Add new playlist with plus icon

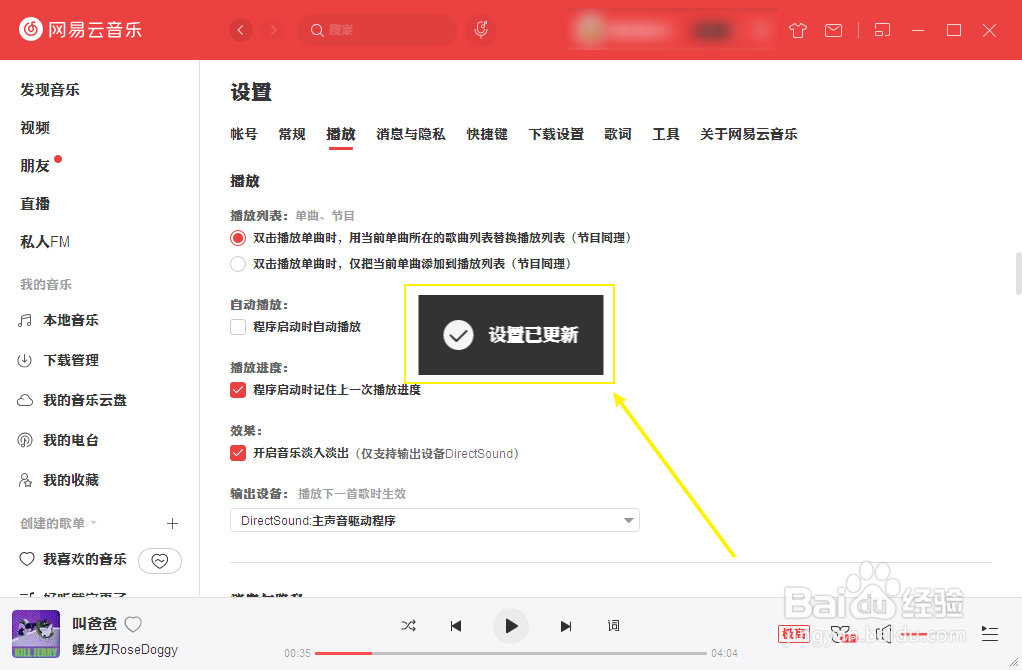click(172, 523)
